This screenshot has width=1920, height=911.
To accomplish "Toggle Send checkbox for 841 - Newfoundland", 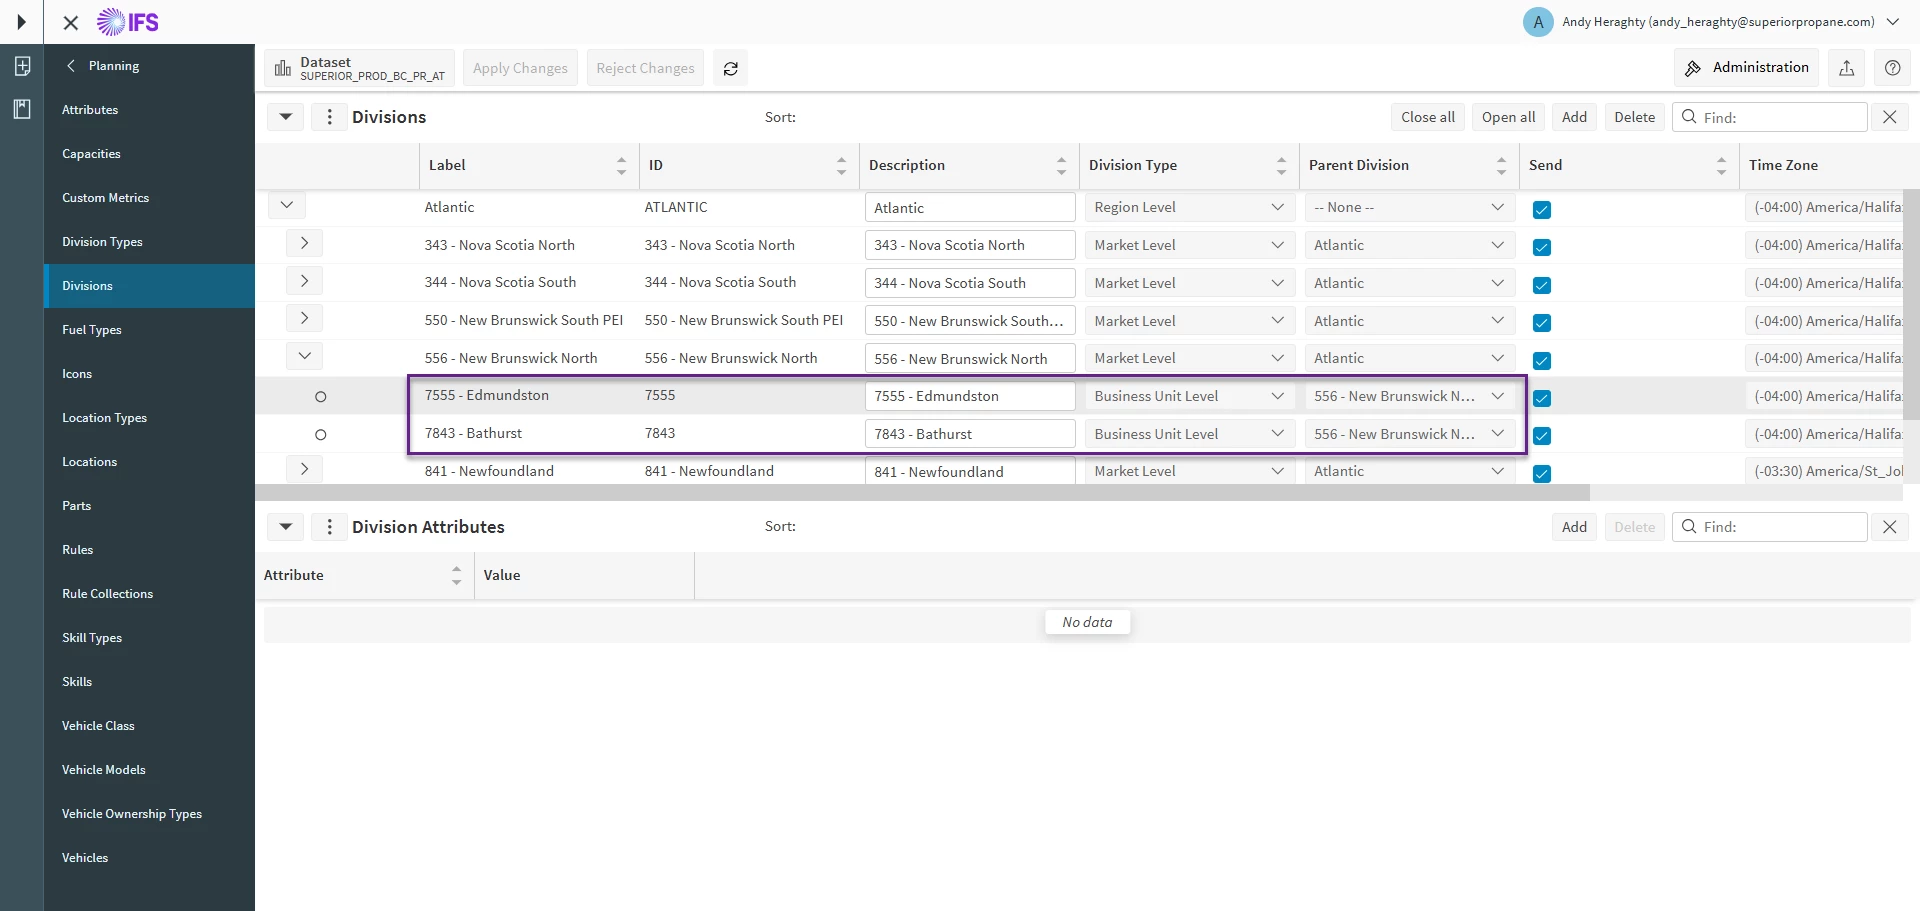I will pyautogui.click(x=1542, y=473).
